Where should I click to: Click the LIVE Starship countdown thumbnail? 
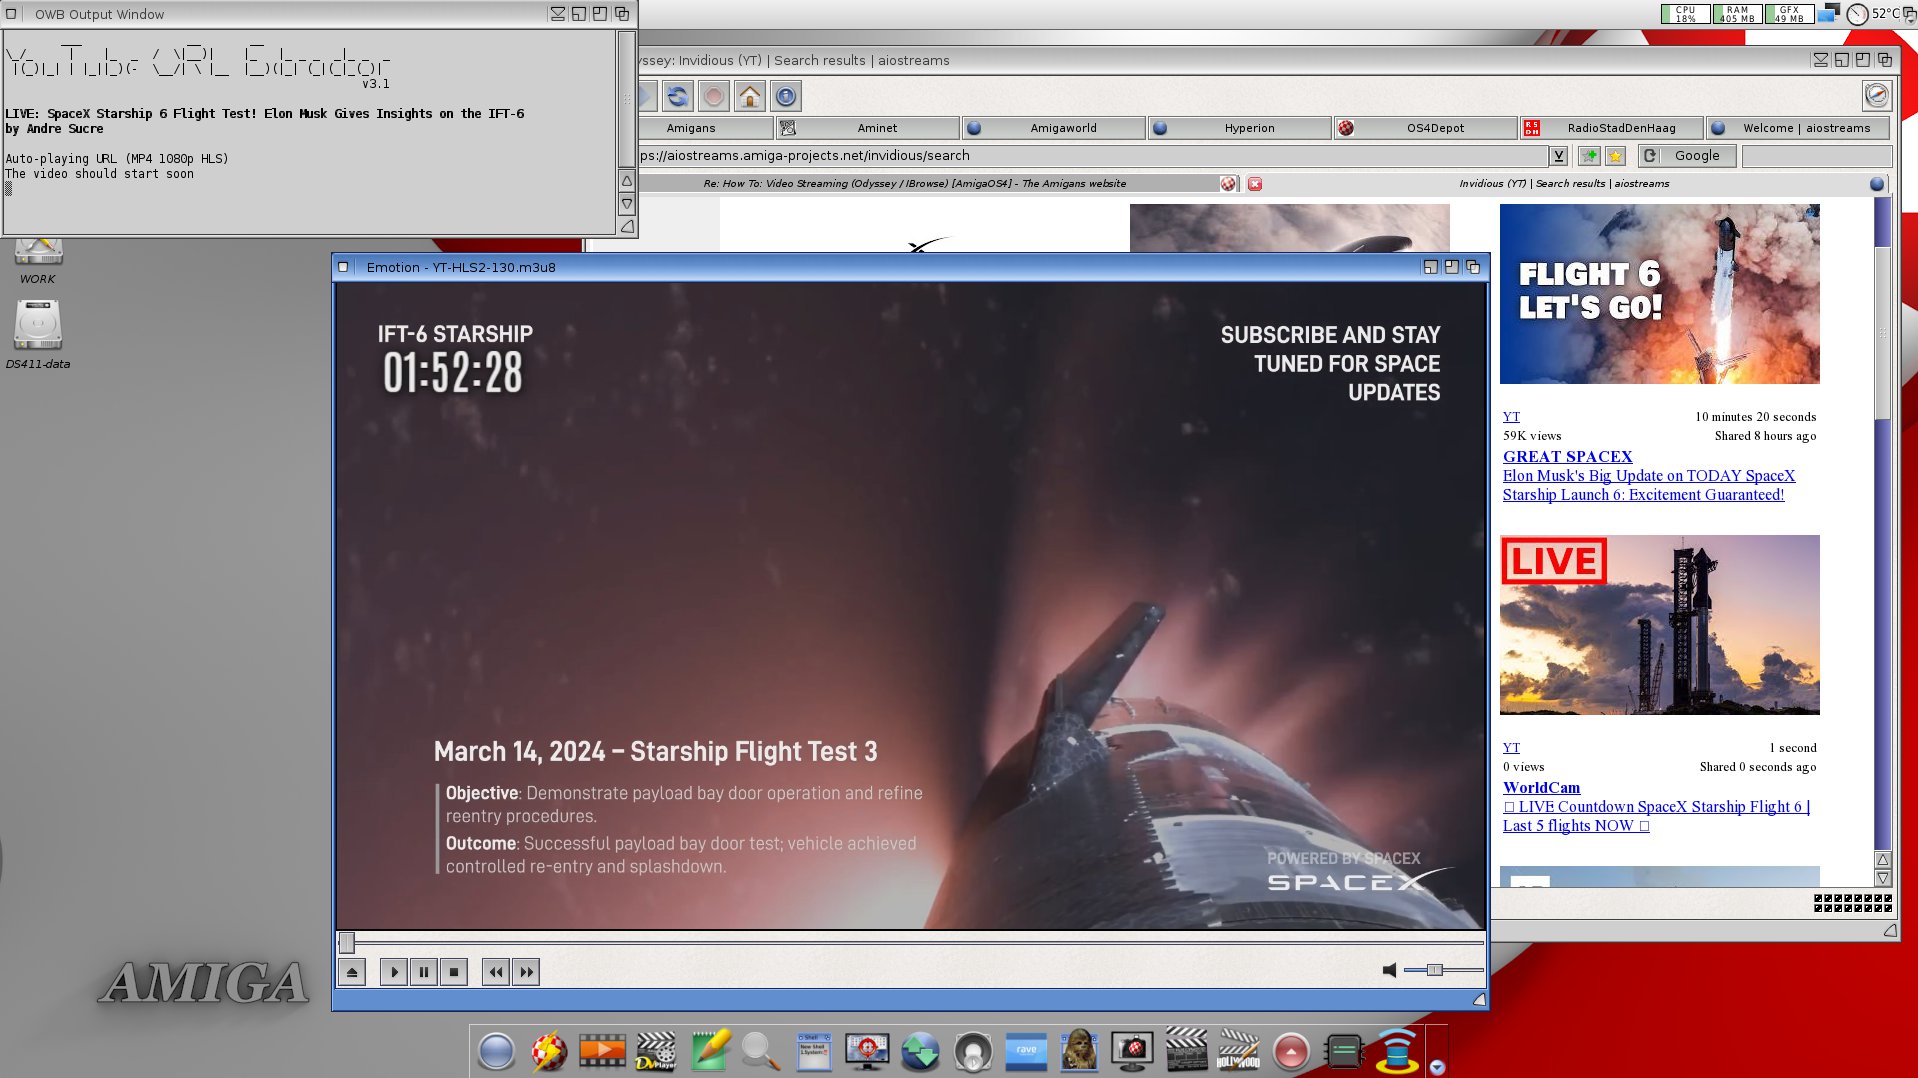(1660, 625)
